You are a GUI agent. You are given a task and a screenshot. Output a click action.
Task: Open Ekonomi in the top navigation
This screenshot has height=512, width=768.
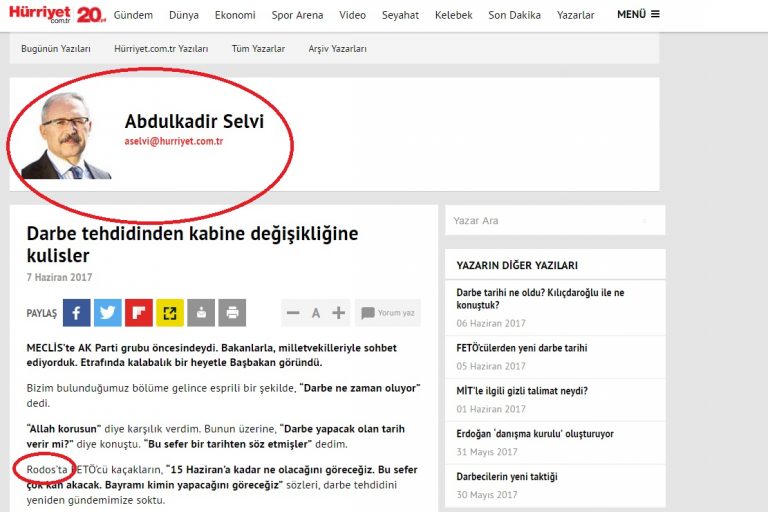click(235, 15)
